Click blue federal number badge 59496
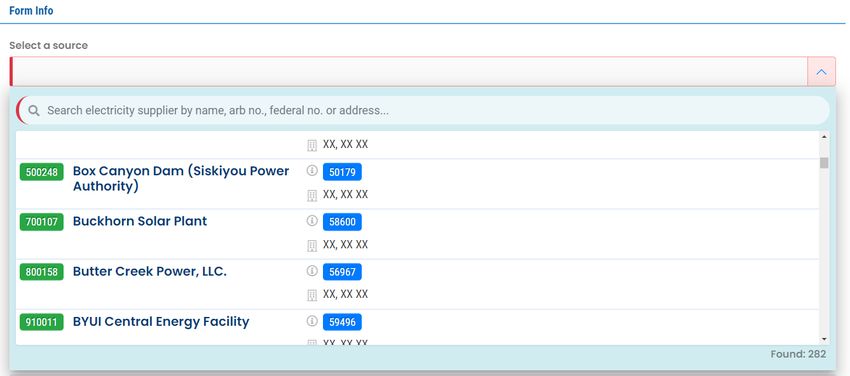The height and width of the screenshot is (376, 850). pyautogui.click(x=342, y=322)
